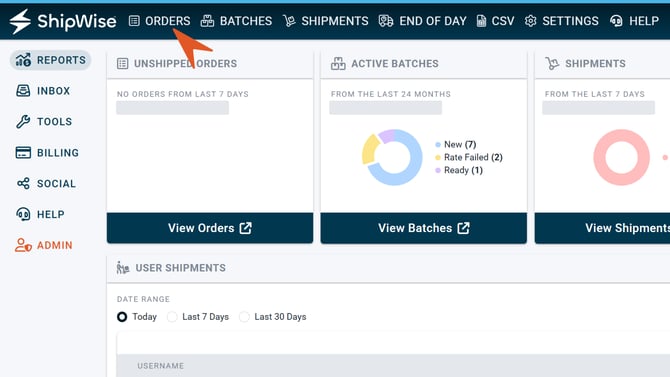Click the USERNAME column header
Screen dimensions: 670x377
(x=161, y=366)
